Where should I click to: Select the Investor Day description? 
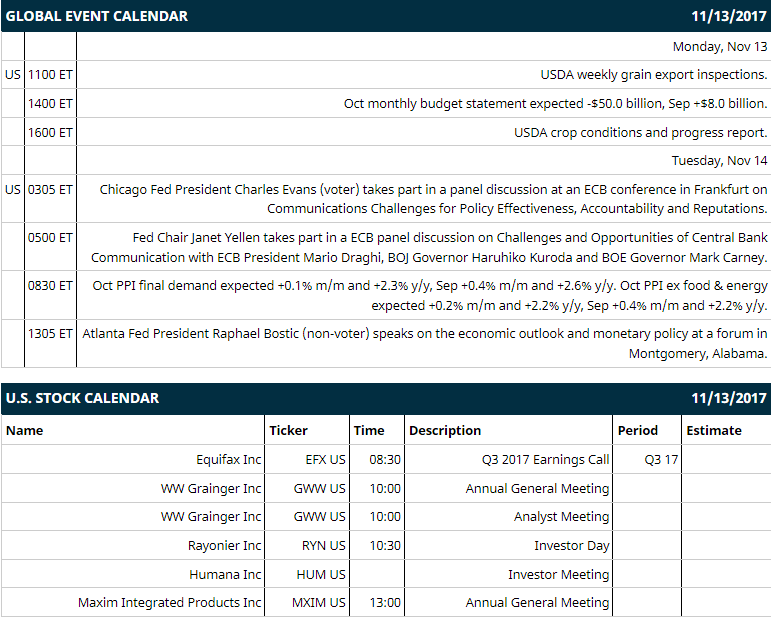point(572,546)
